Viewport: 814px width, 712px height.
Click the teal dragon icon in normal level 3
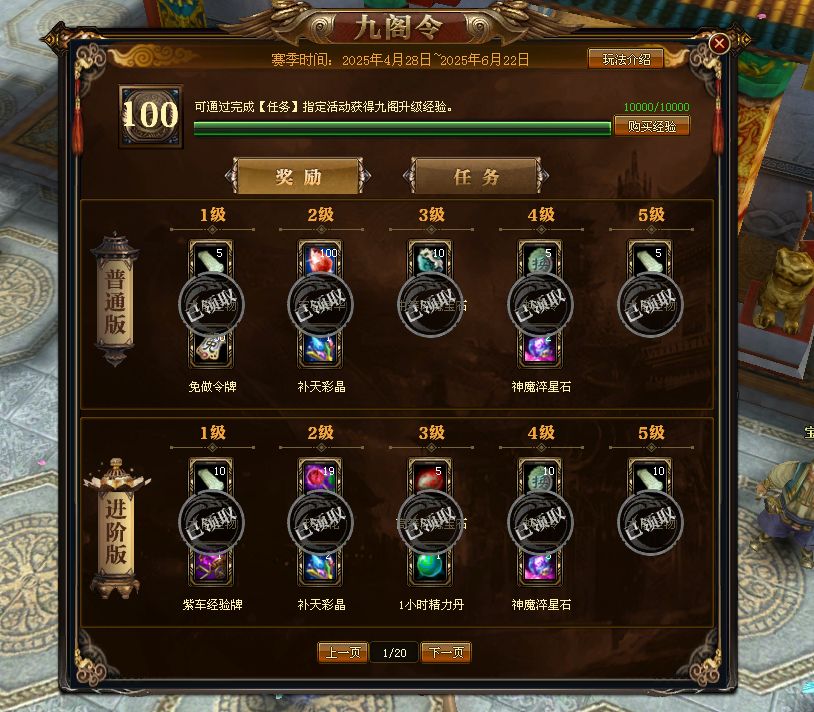(430, 258)
